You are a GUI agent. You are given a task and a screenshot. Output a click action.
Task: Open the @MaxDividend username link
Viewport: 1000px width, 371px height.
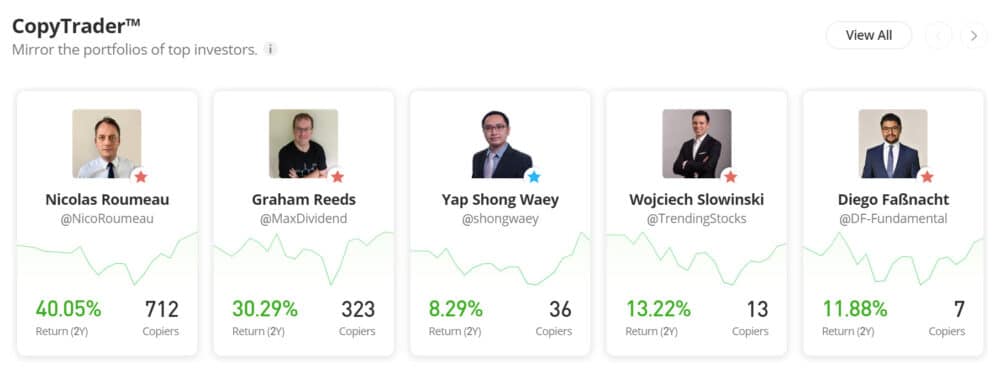pos(304,219)
